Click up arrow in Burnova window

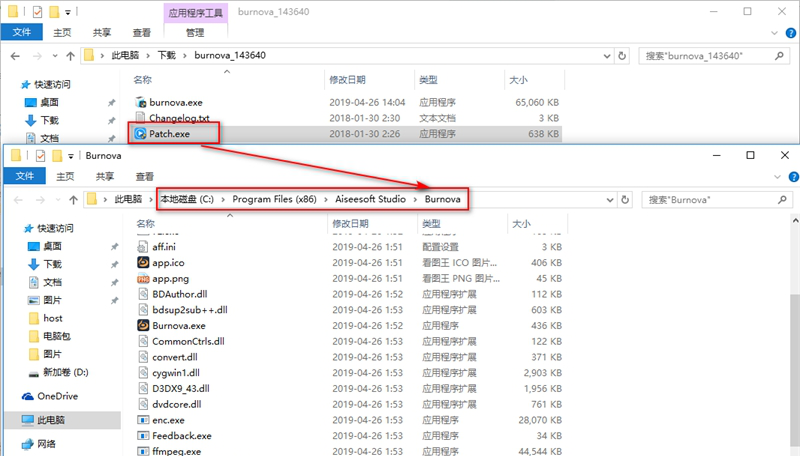[73, 199]
